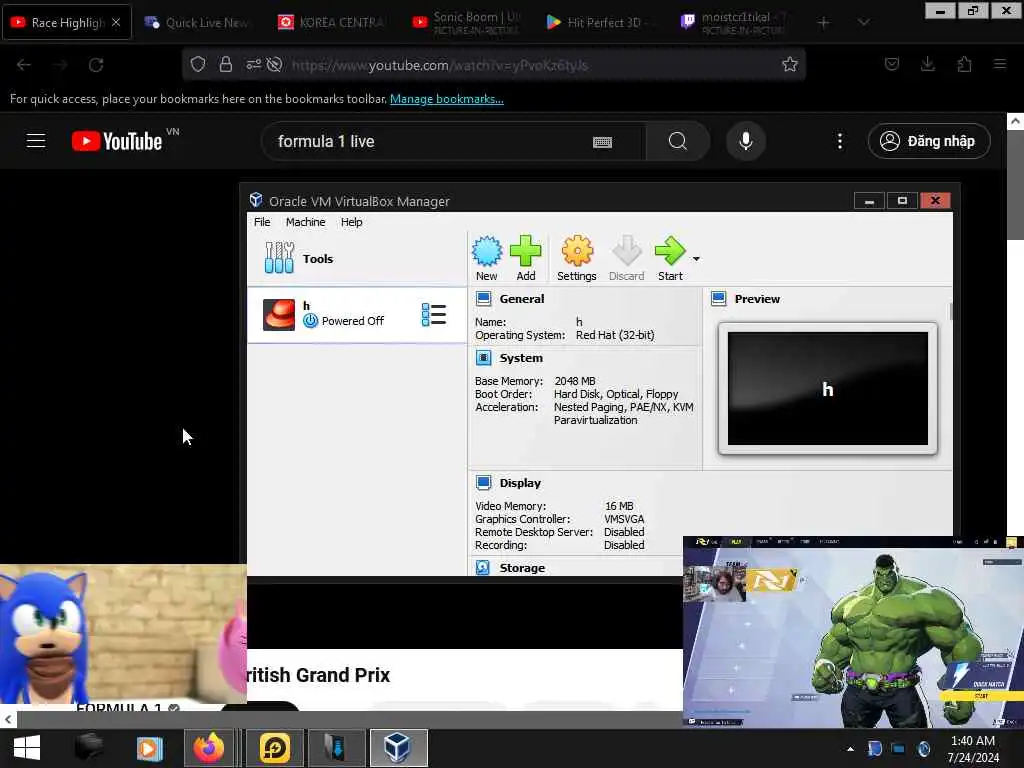This screenshot has height=768, width=1024.
Task: Click the Đăng nhập sign-in button
Action: pyautogui.click(x=929, y=141)
